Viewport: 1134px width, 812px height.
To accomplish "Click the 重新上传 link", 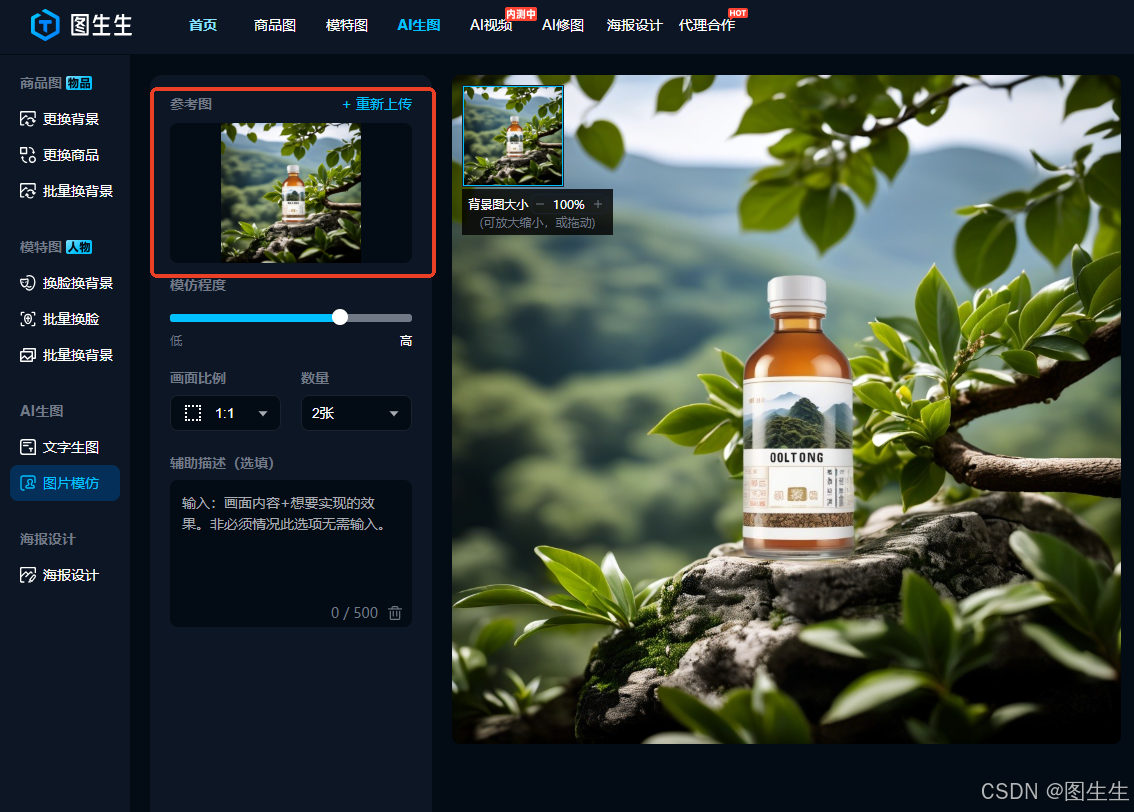I will click(x=377, y=104).
